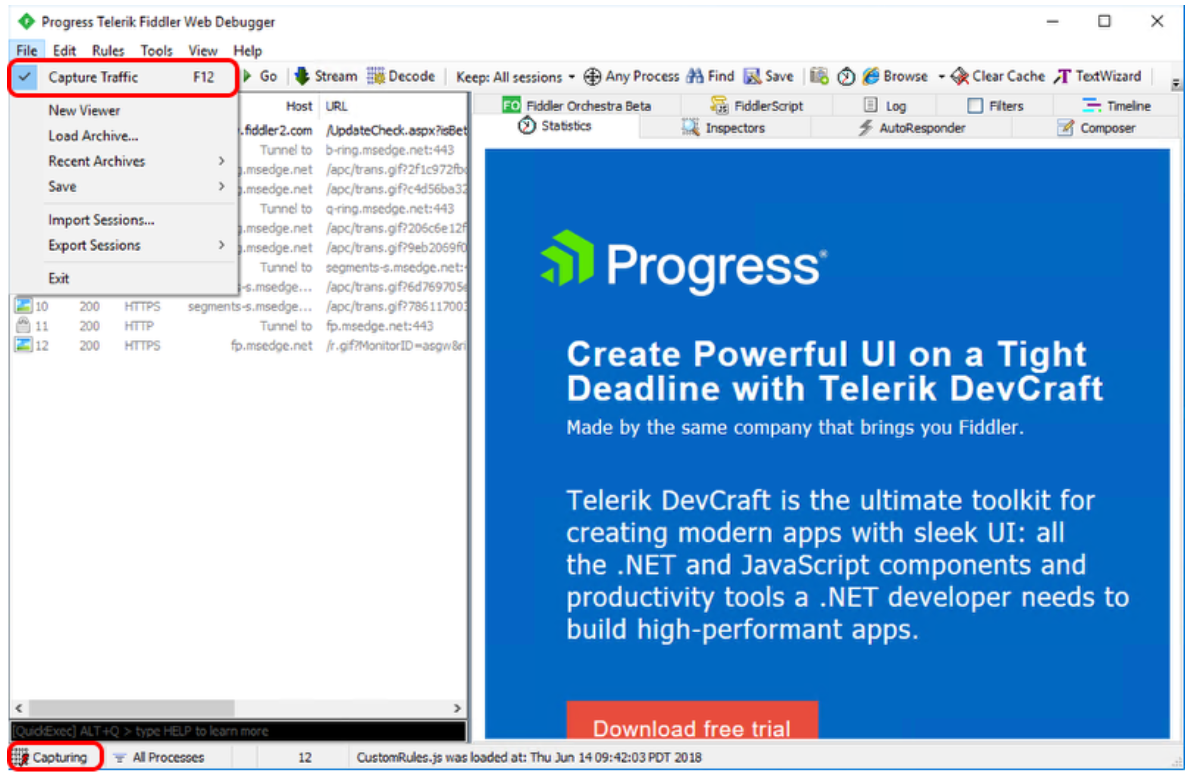Expand the Export Sessions submenu
Screen dimensions: 1188x775
(x=94, y=245)
